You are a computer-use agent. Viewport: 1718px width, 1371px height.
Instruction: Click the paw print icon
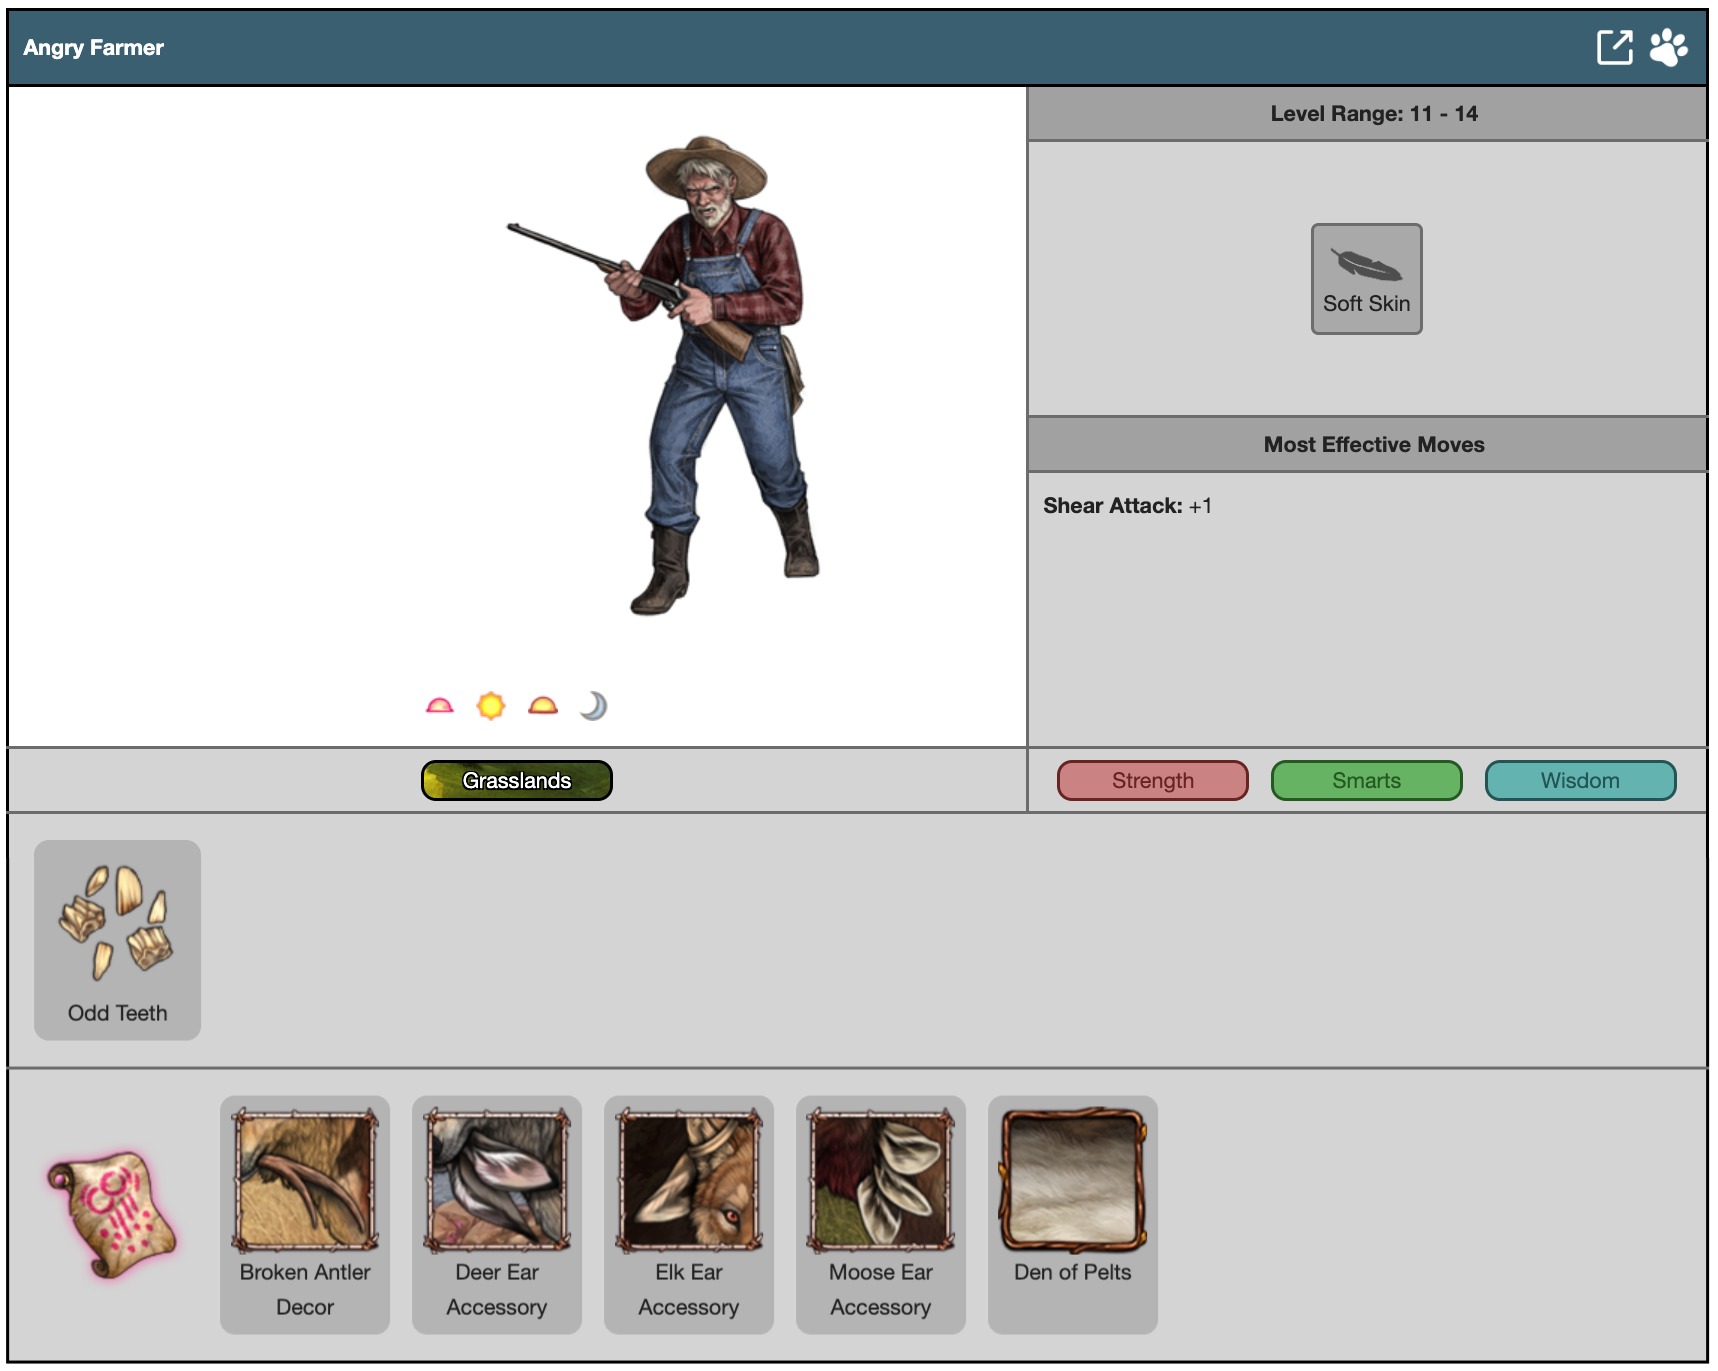pyautogui.click(x=1668, y=47)
